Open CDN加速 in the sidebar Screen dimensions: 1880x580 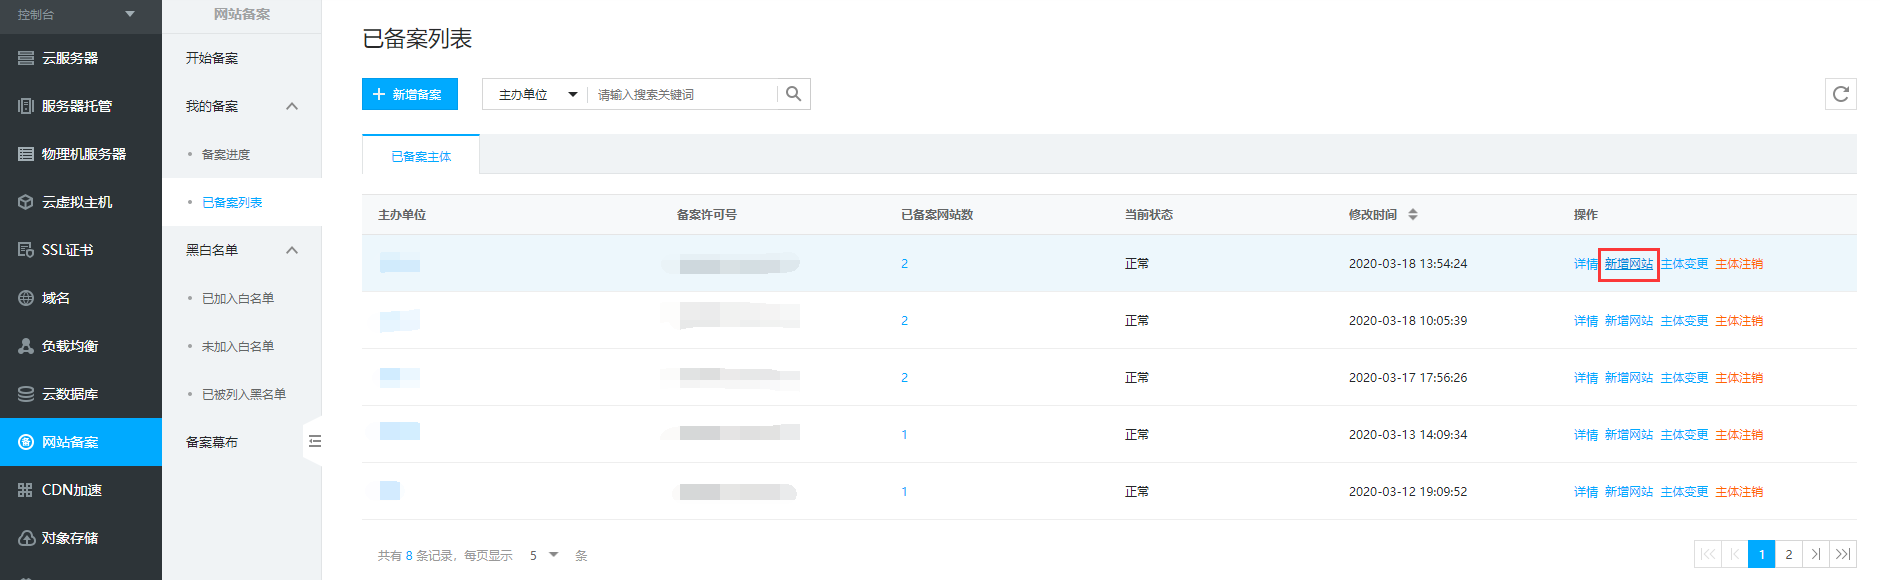(x=72, y=490)
